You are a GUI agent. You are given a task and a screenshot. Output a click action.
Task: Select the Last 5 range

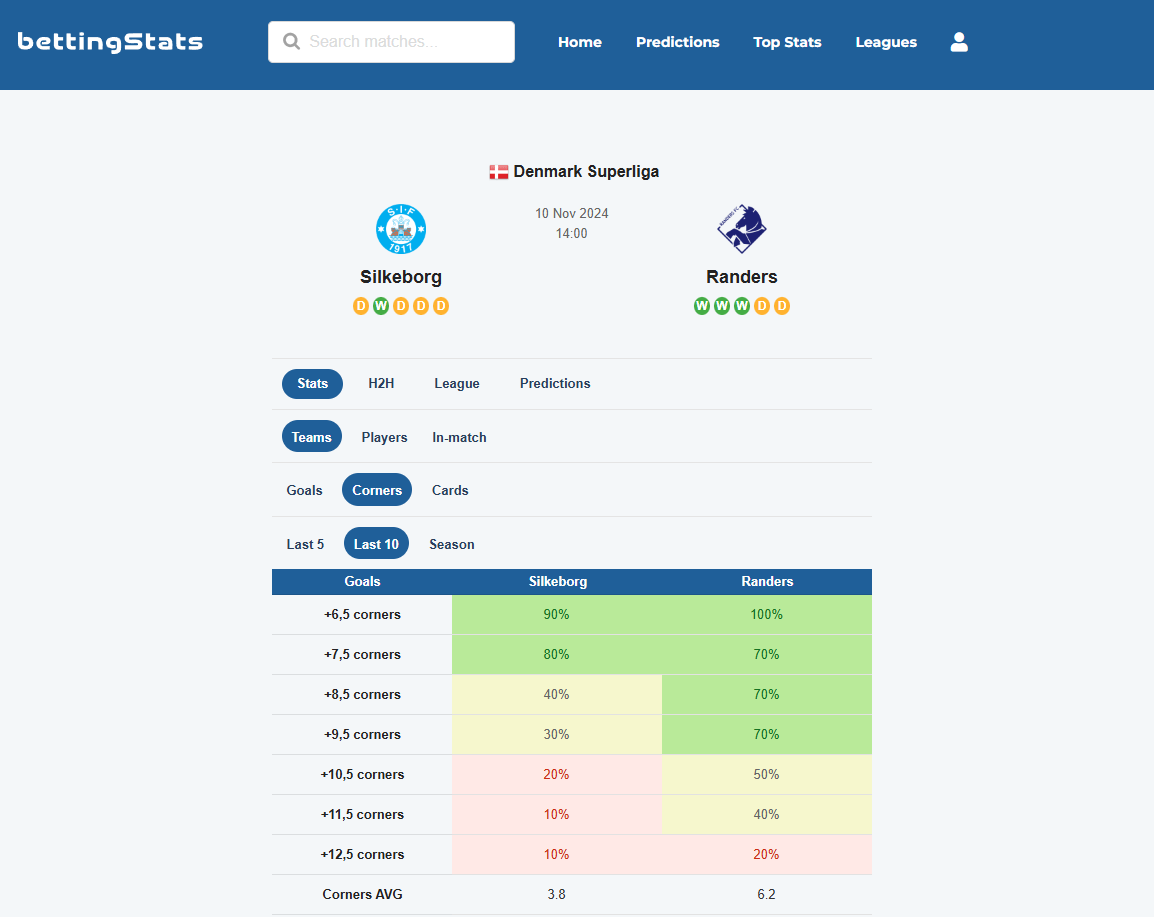[x=305, y=545]
